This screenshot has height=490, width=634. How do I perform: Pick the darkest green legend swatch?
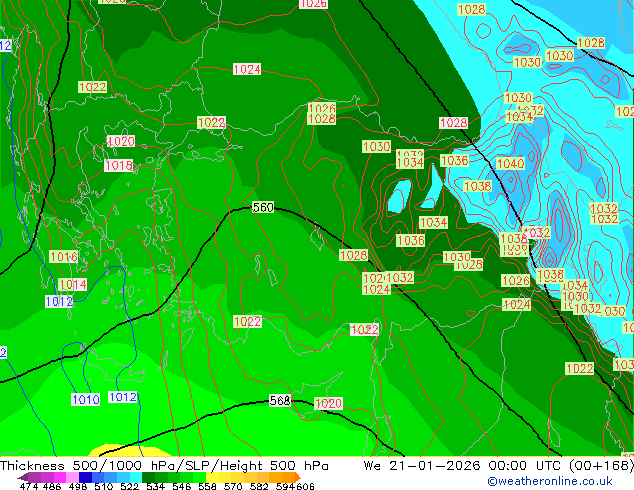[x=148, y=477]
